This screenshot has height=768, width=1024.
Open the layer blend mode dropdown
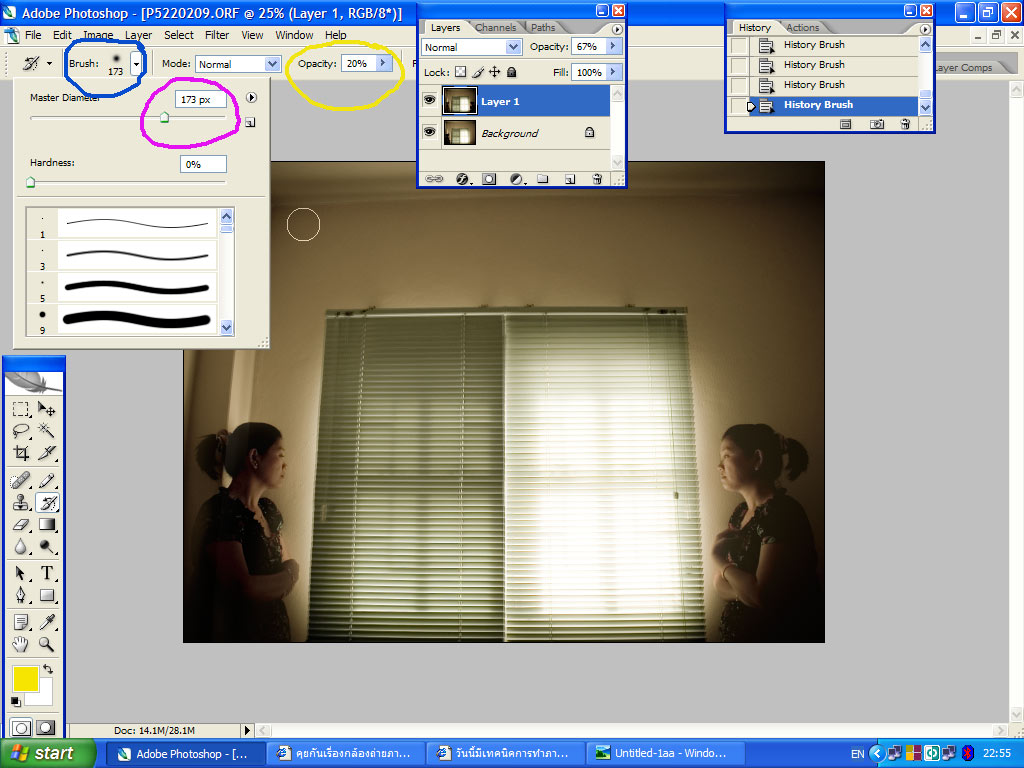click(x=471, y=47)
